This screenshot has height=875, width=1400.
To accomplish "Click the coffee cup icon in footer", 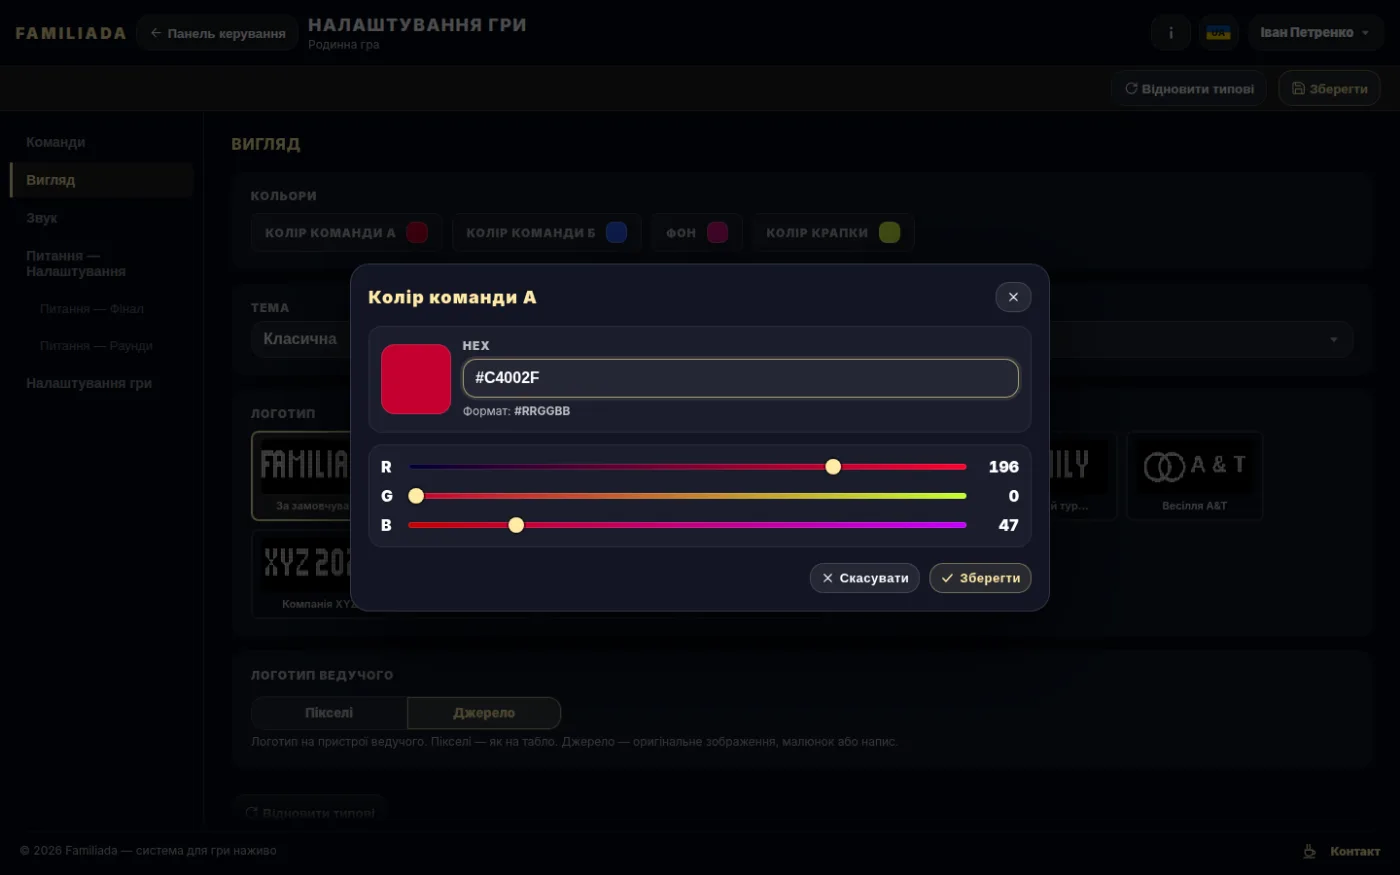I will click(x=1309, y=851).
